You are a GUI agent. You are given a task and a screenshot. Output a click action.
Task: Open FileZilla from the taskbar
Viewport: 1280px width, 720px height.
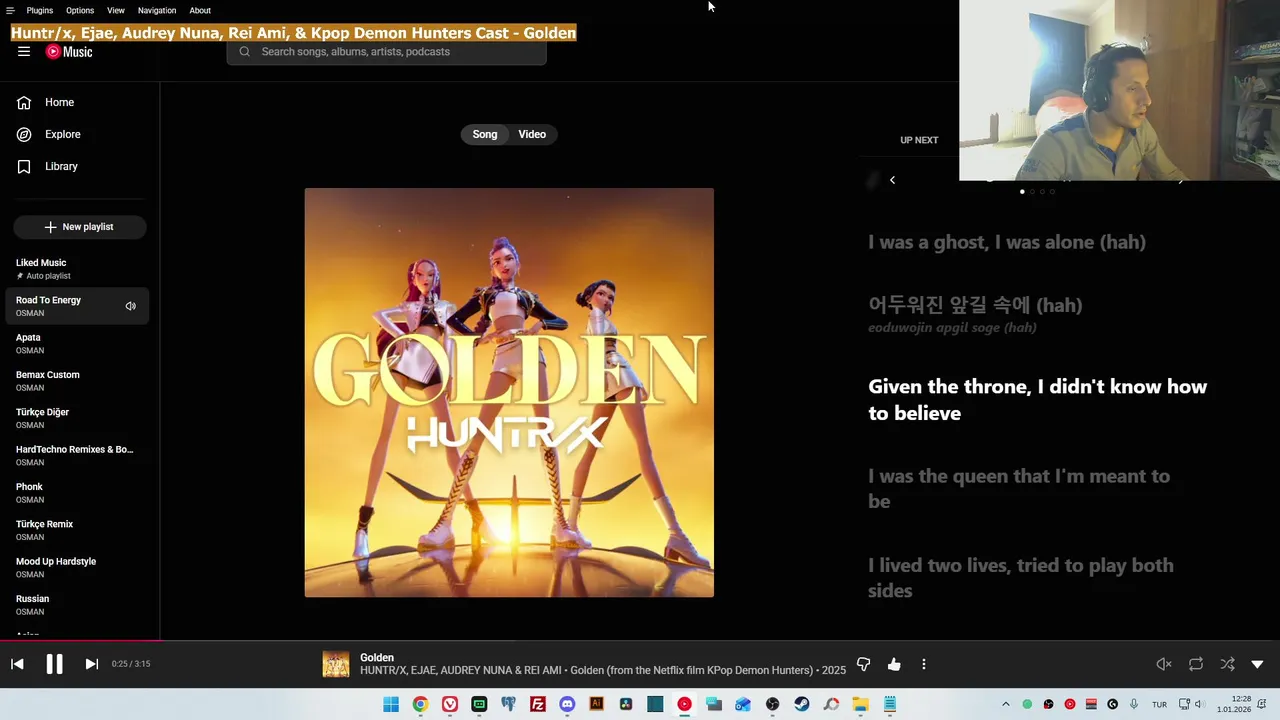pyautogui.click(x=538, y=704)
